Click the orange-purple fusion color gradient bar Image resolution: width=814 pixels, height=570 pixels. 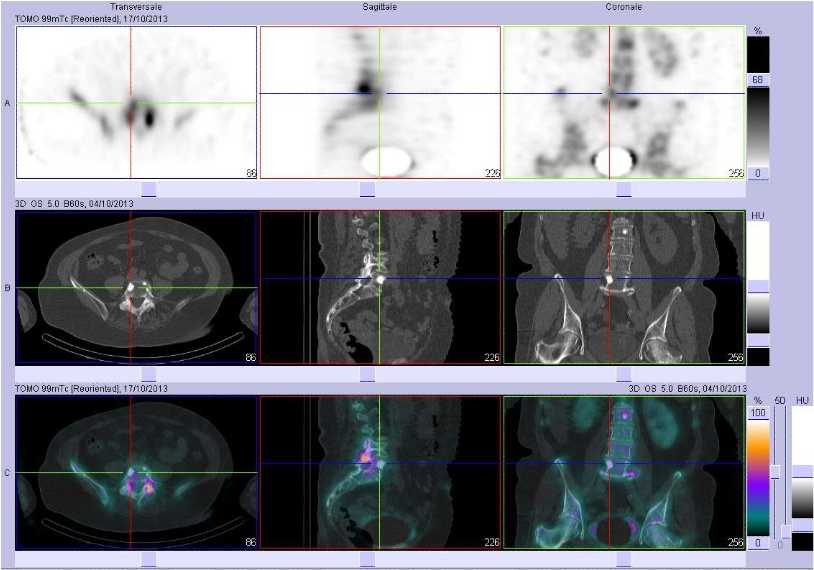click(758, 478)
